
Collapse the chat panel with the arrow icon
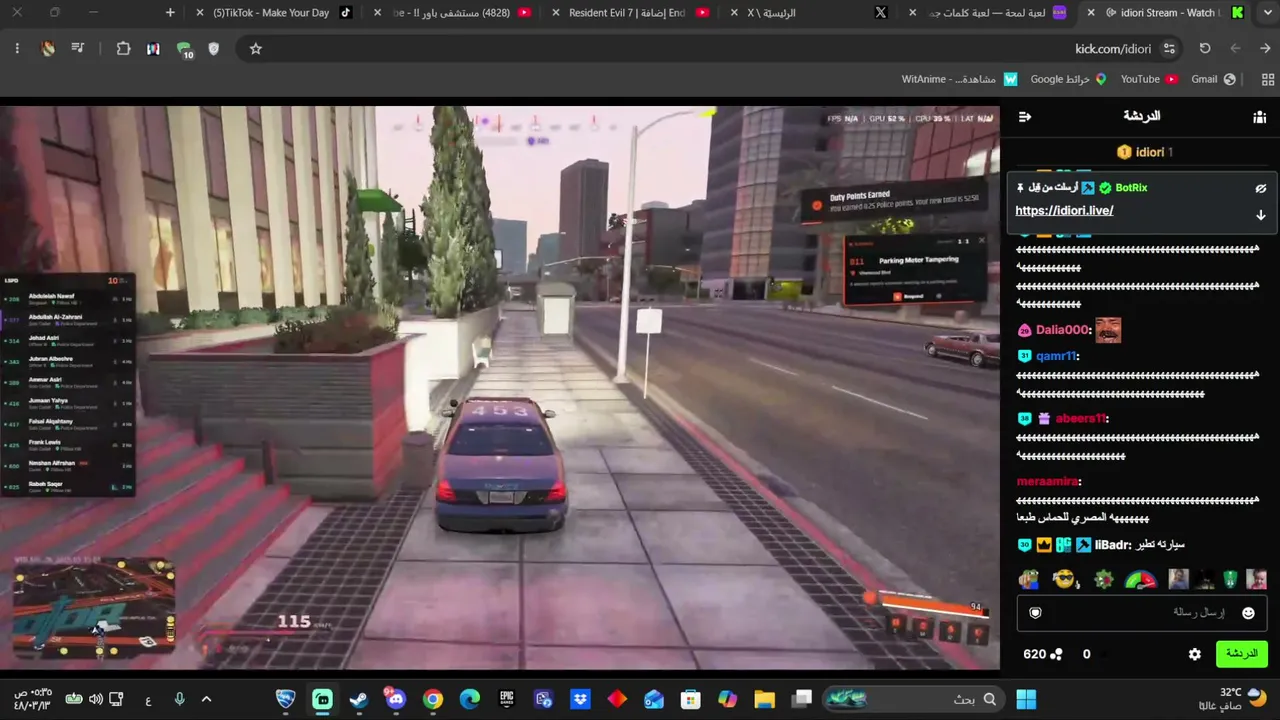coord(1025,117)
